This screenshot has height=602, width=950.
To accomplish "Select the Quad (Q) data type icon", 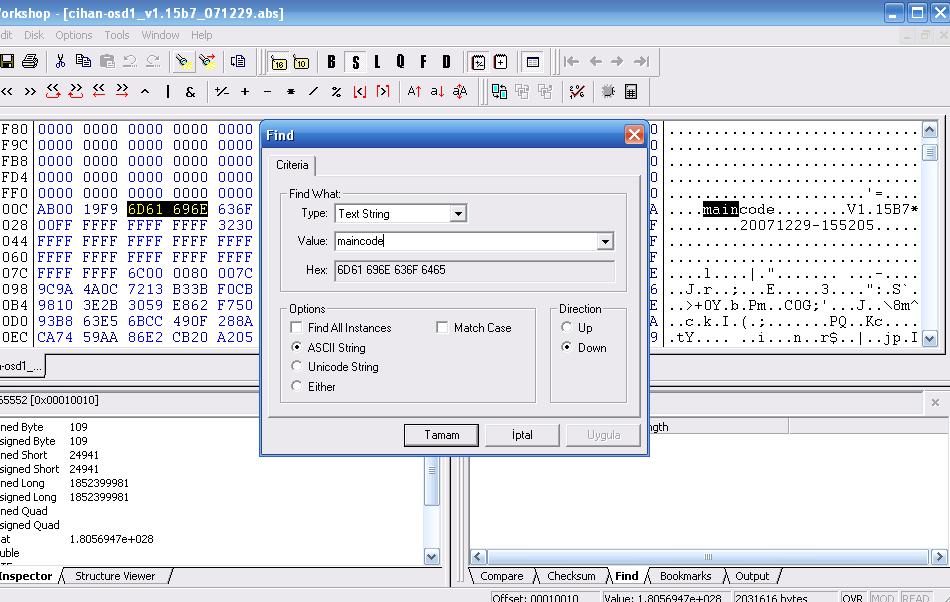I will click(x=400, y=62).
